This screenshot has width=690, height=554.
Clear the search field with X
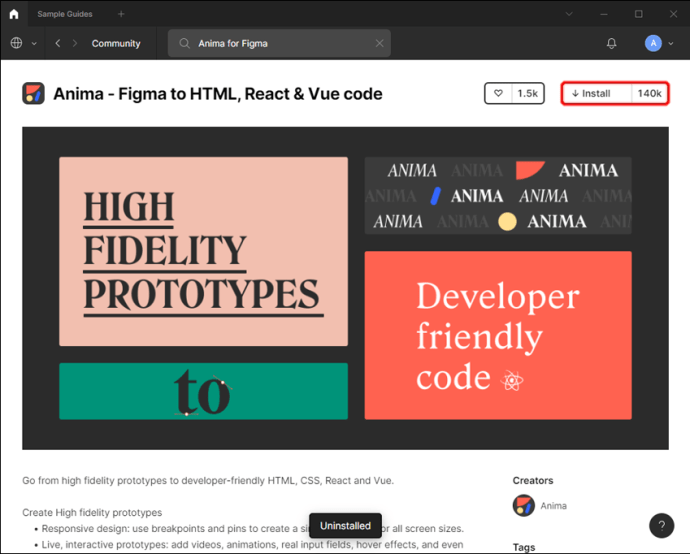[x=379, y=43]
